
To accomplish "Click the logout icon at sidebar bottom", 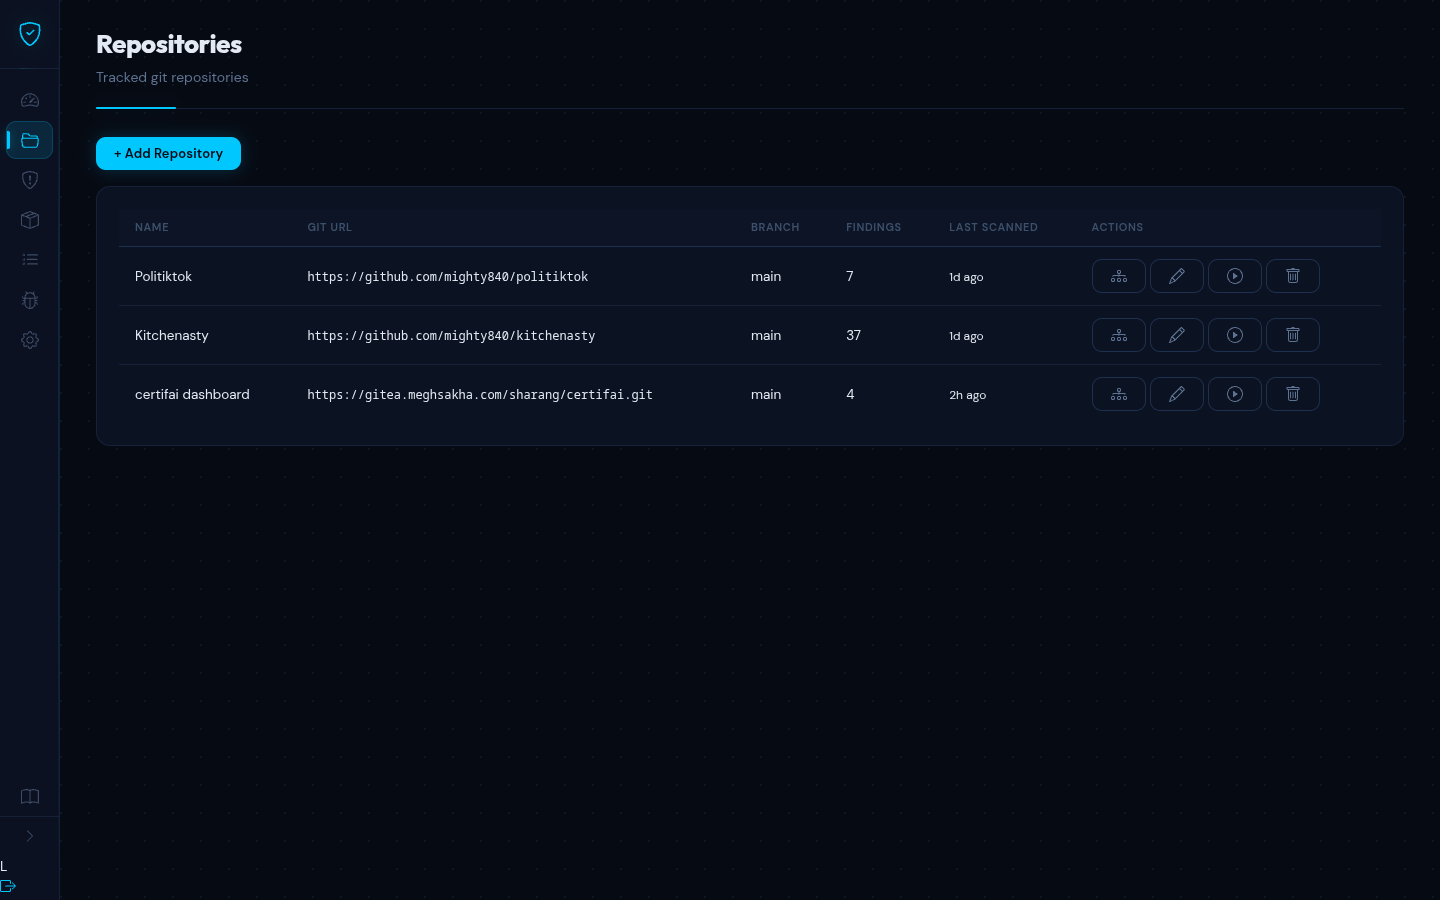I will [9, 886].
